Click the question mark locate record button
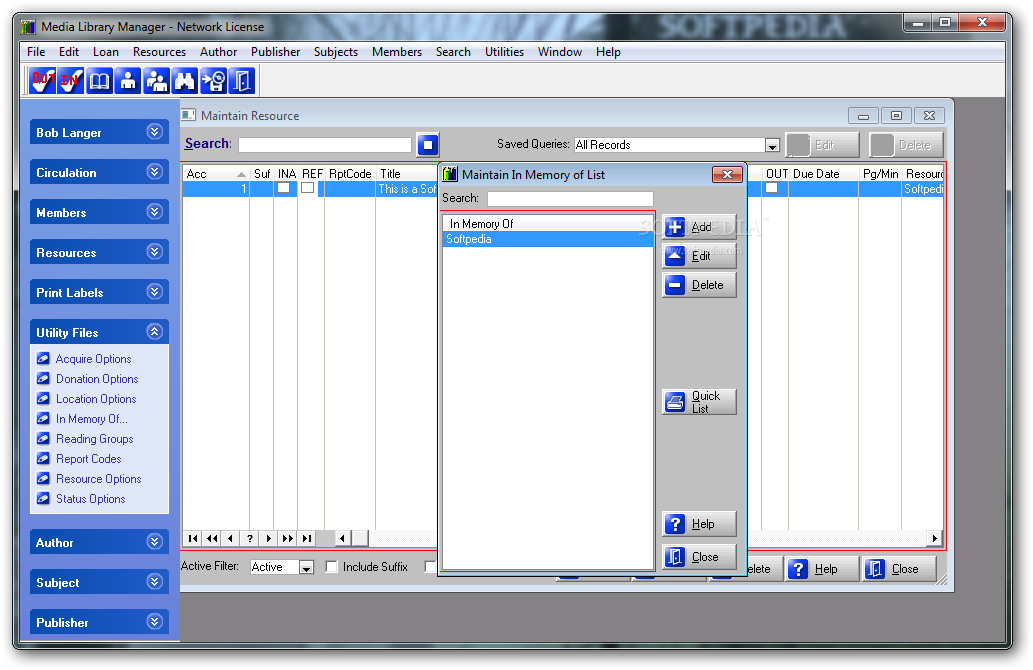This screenshot has width=1033, height=670. [250, 538]
